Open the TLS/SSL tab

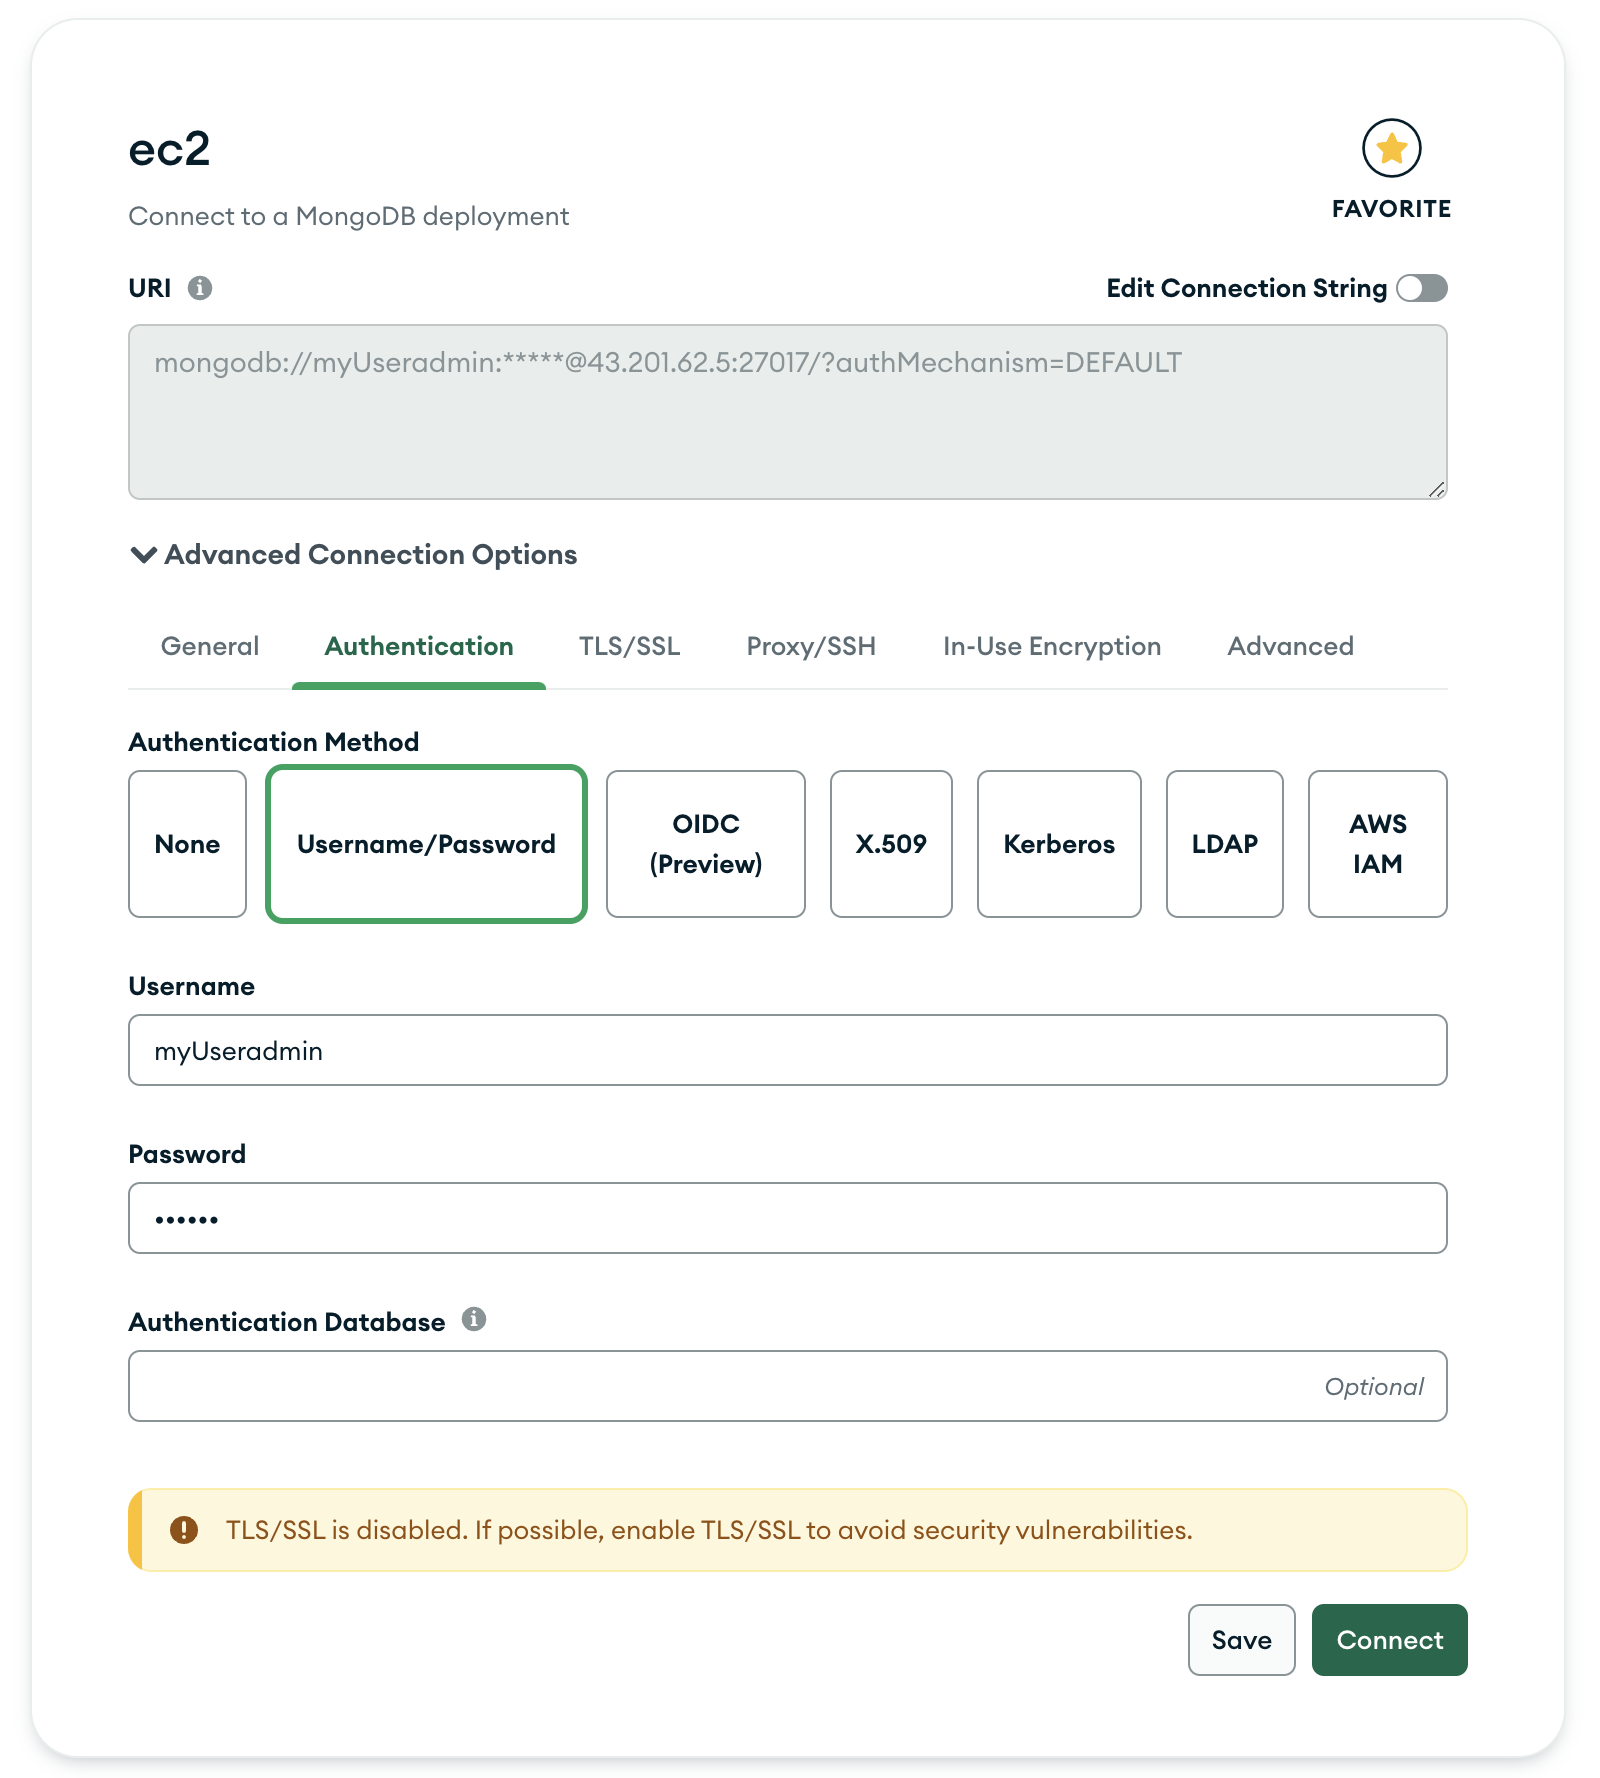(630, 646)
